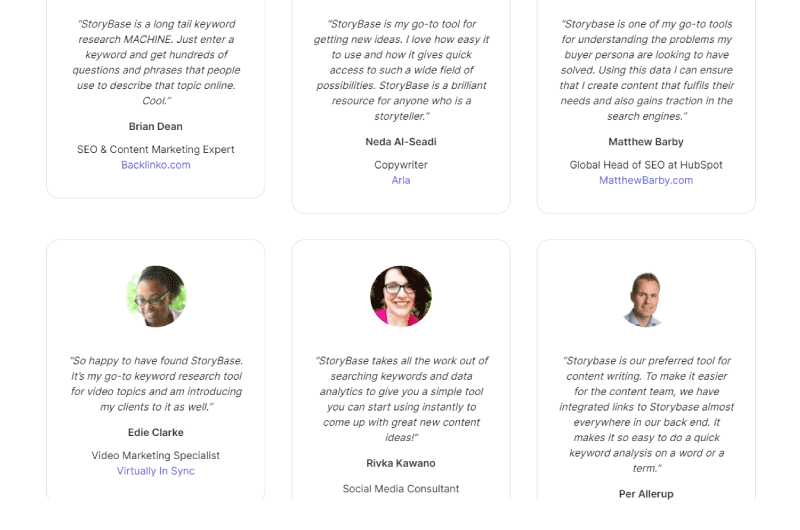Select the Brian Dean name heading
This screenshot has width=800, height=530.
coord(156,126)
